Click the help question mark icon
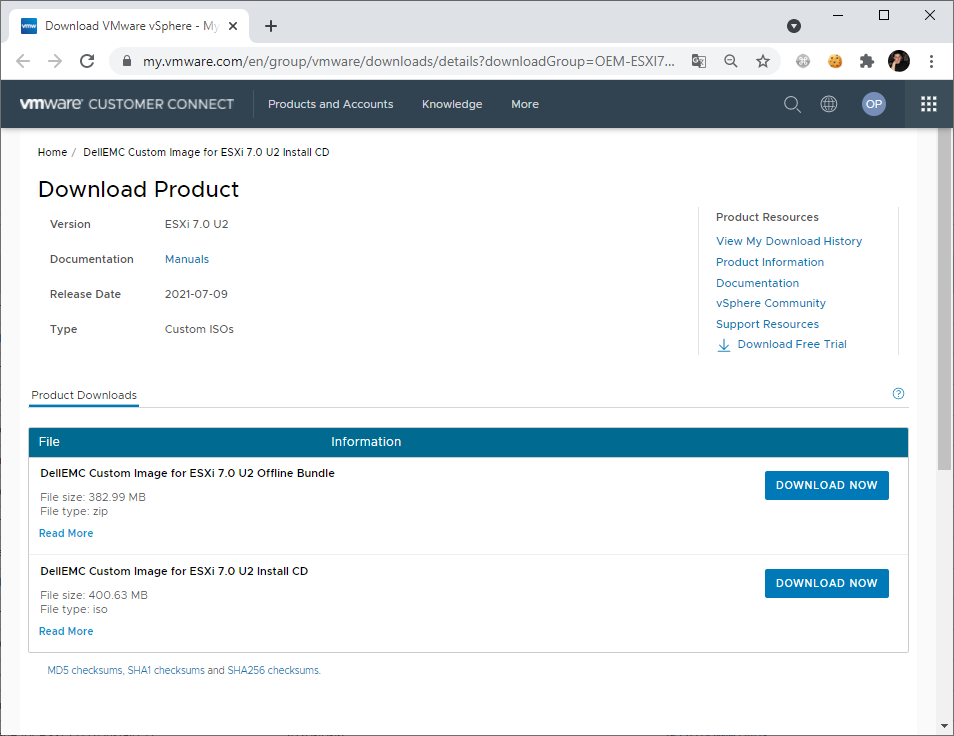 point(898,394)
